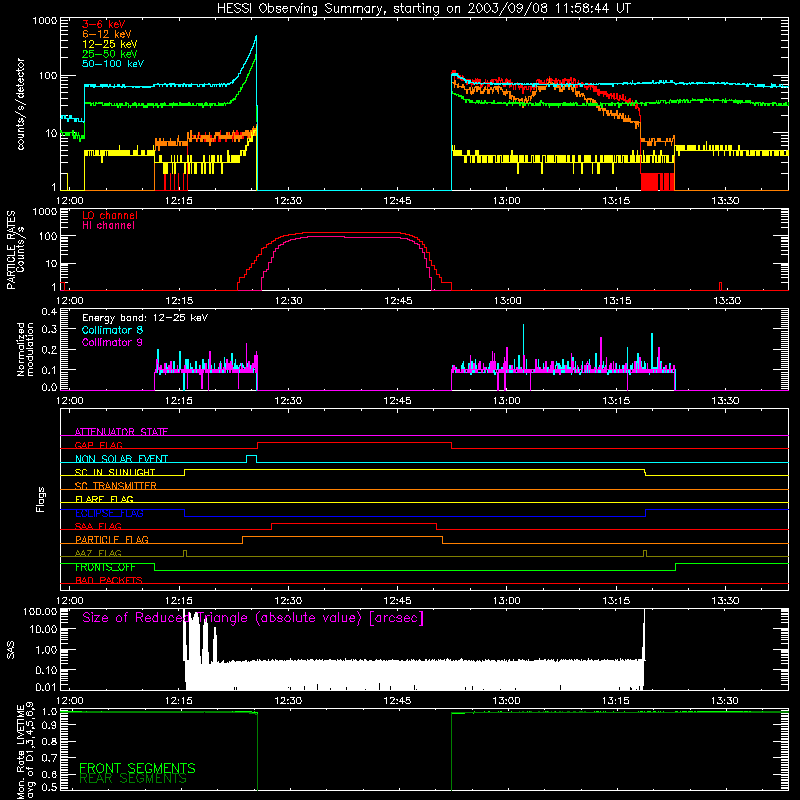This screenshot has height=800, width=800.
Task: Select the 'Collimator 8' legend label
Action: click(x=112, y=330)
